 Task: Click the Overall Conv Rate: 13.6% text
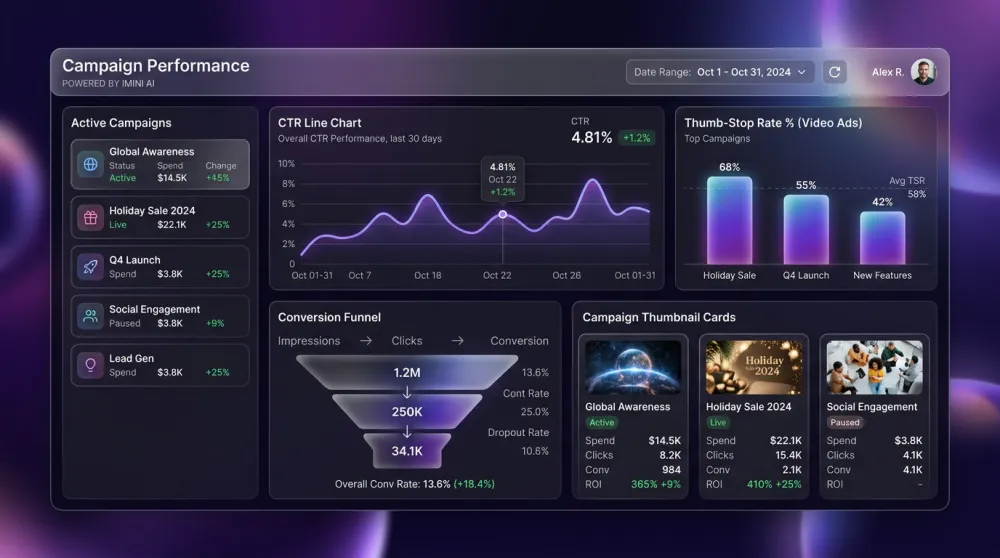(392, 484)
